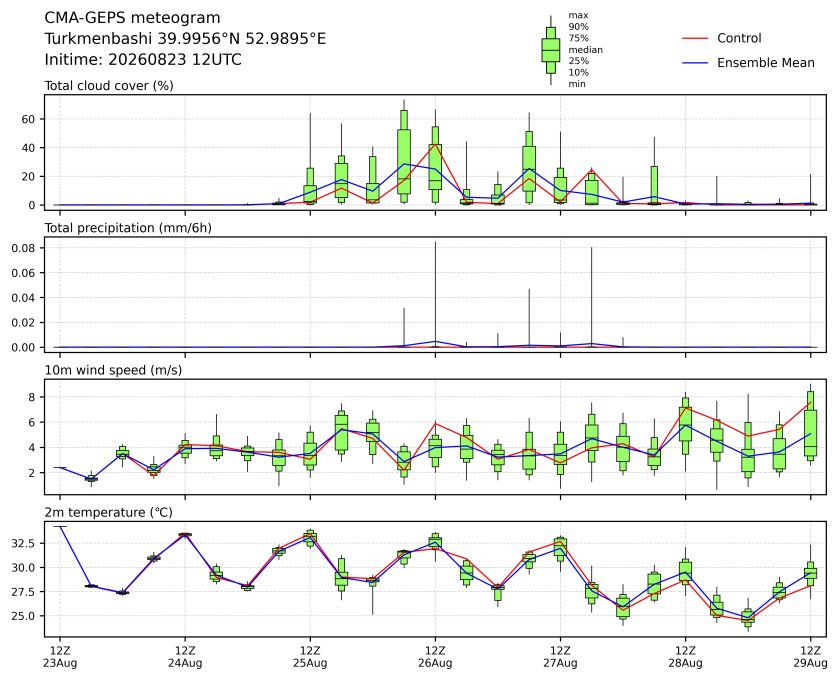Click the blue Ensemble Mean legend line
839x680 pixels.
695,63
